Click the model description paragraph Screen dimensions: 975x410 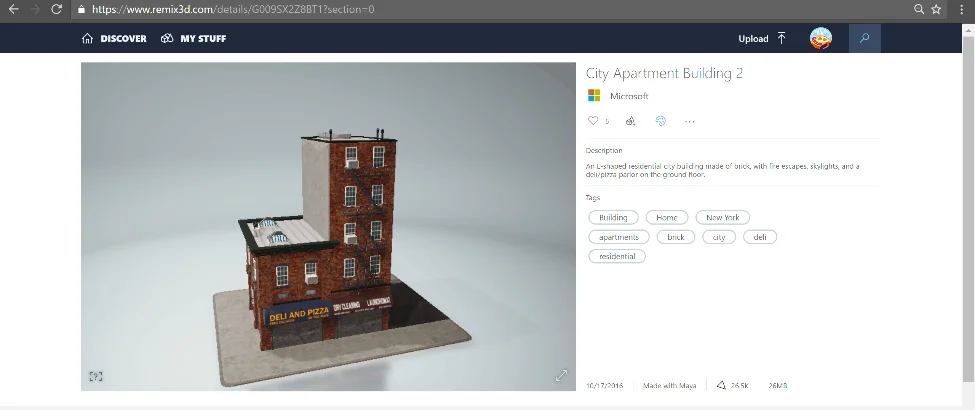723,170
